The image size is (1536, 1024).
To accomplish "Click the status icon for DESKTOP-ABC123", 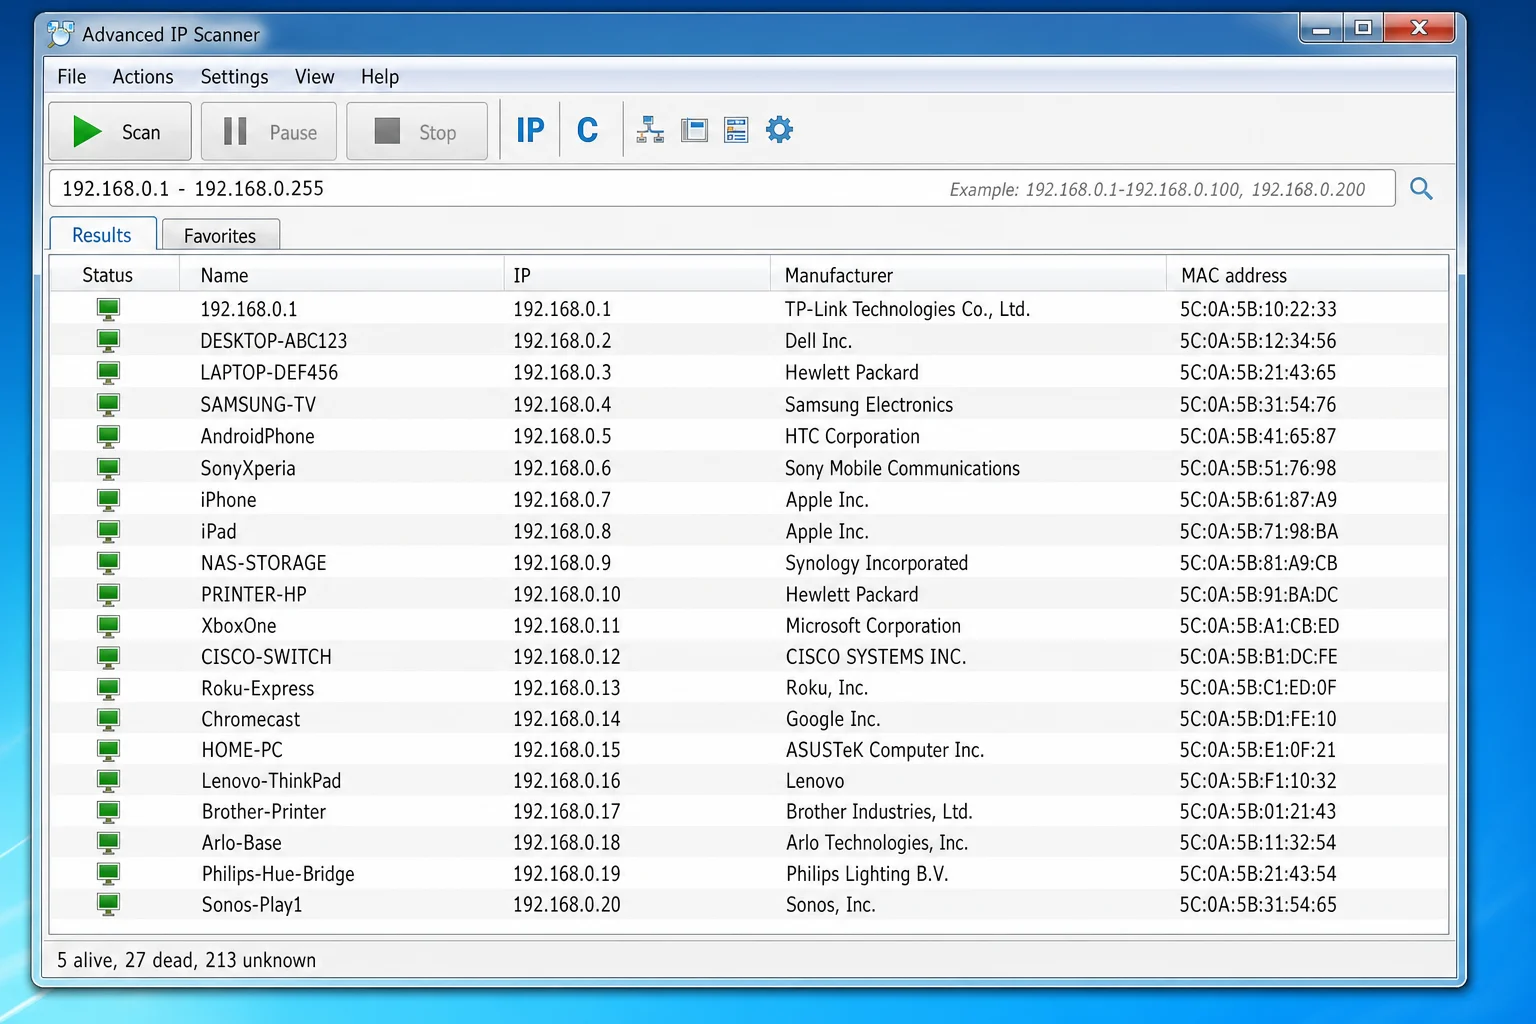I will coord(108,341).
